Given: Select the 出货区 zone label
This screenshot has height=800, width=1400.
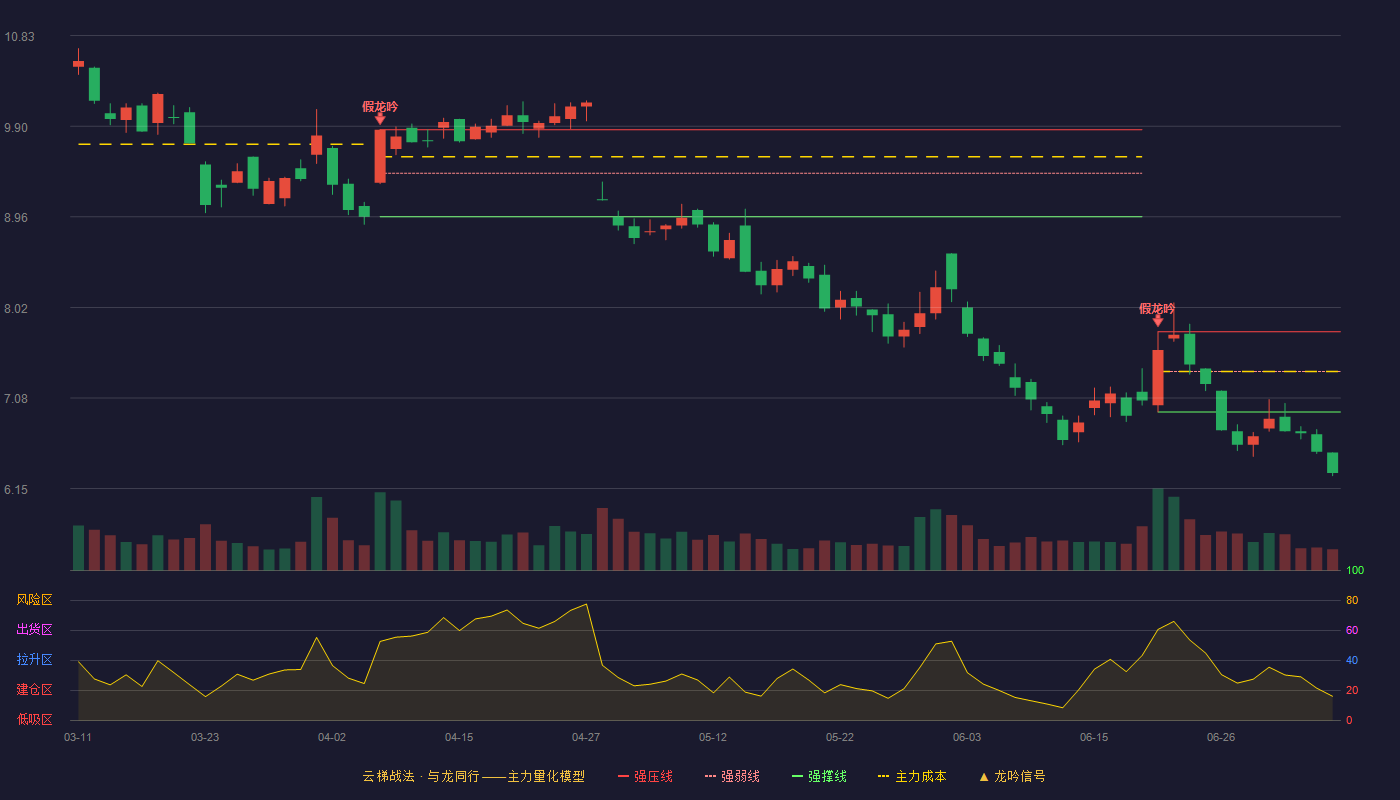Looking at the screenshot, I should [x=35, y=630].
